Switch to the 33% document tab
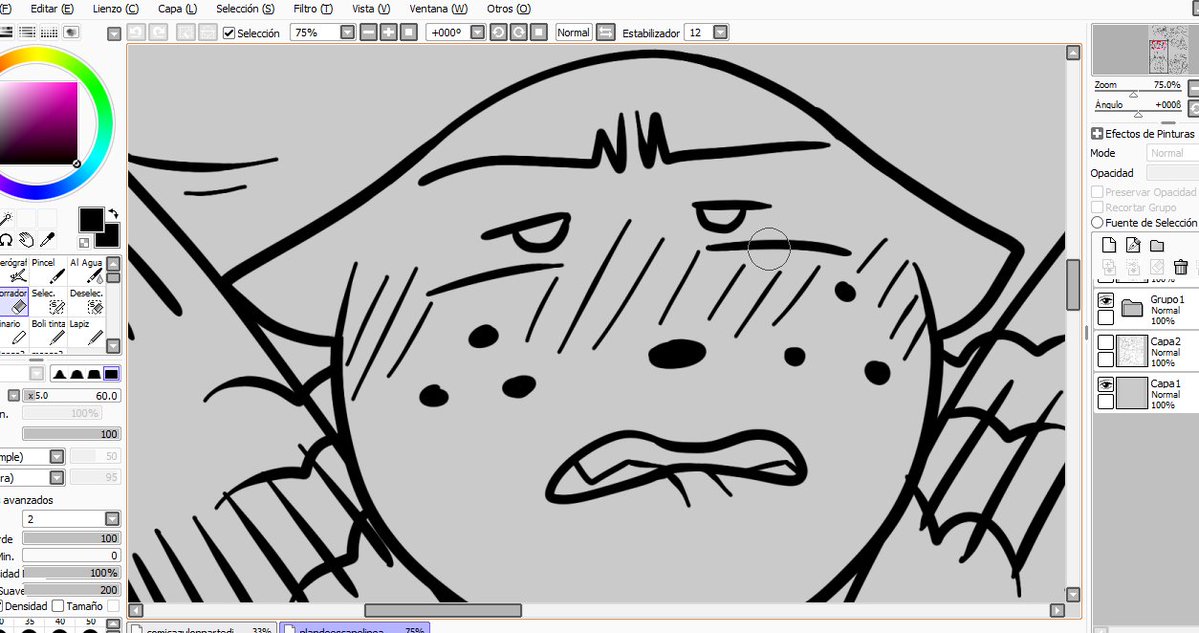 [x=202, y=628]
